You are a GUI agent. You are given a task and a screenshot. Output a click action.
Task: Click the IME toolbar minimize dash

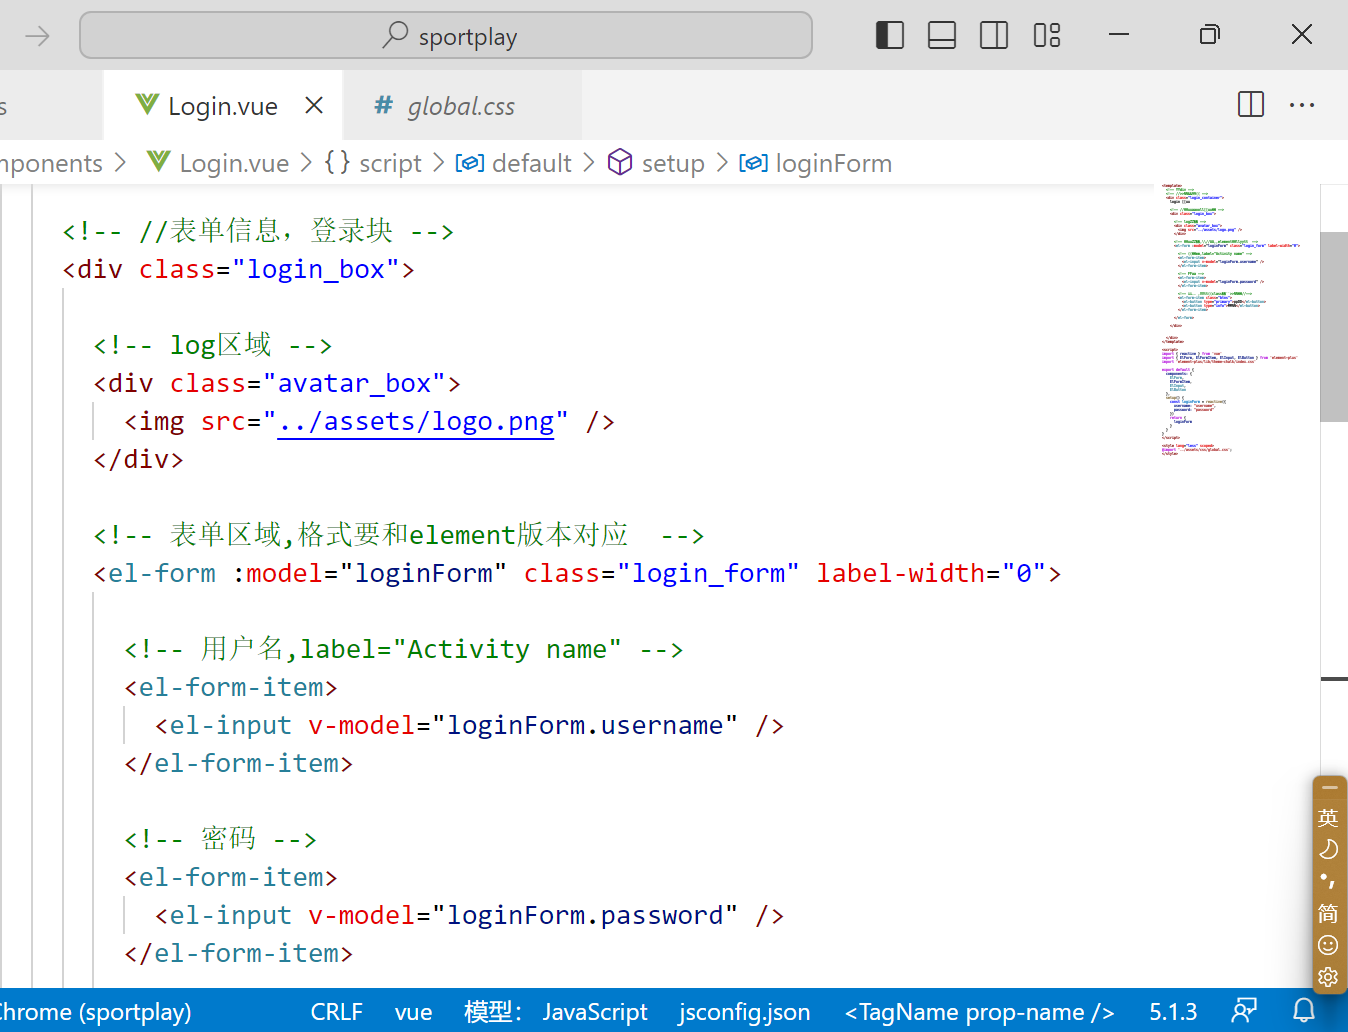1329,788
